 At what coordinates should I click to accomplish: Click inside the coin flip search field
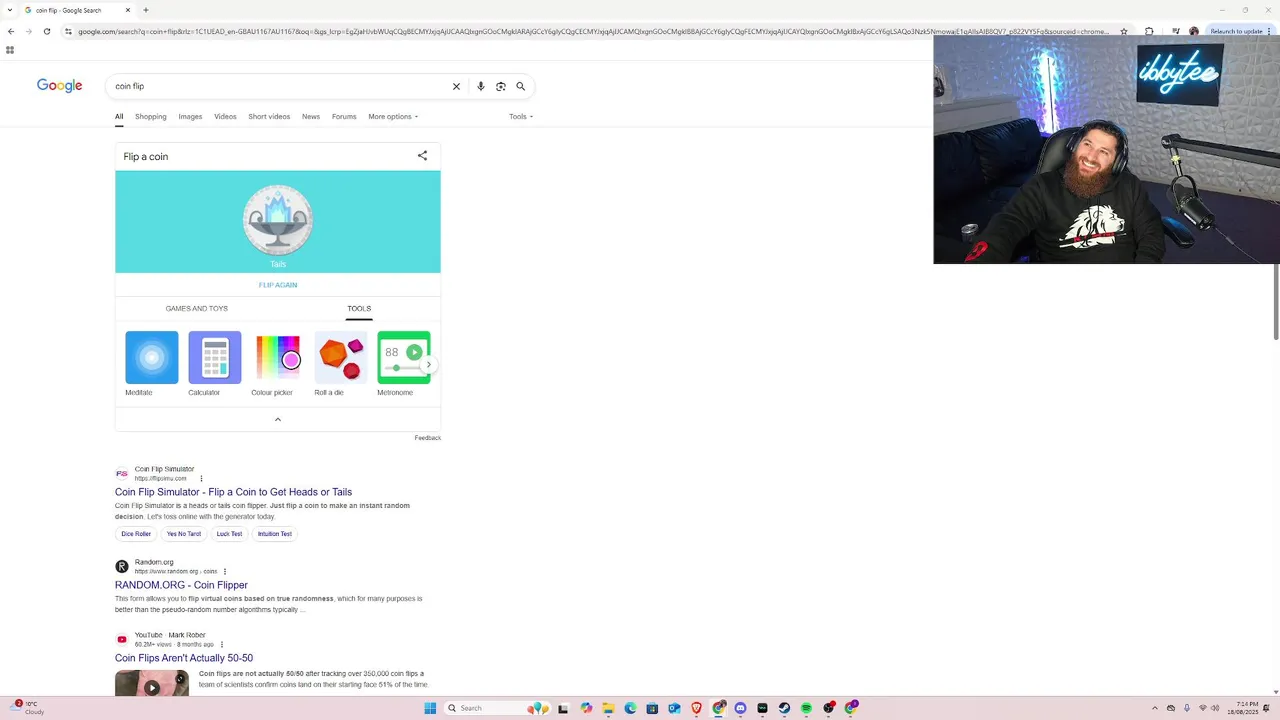tap(280, 86)
